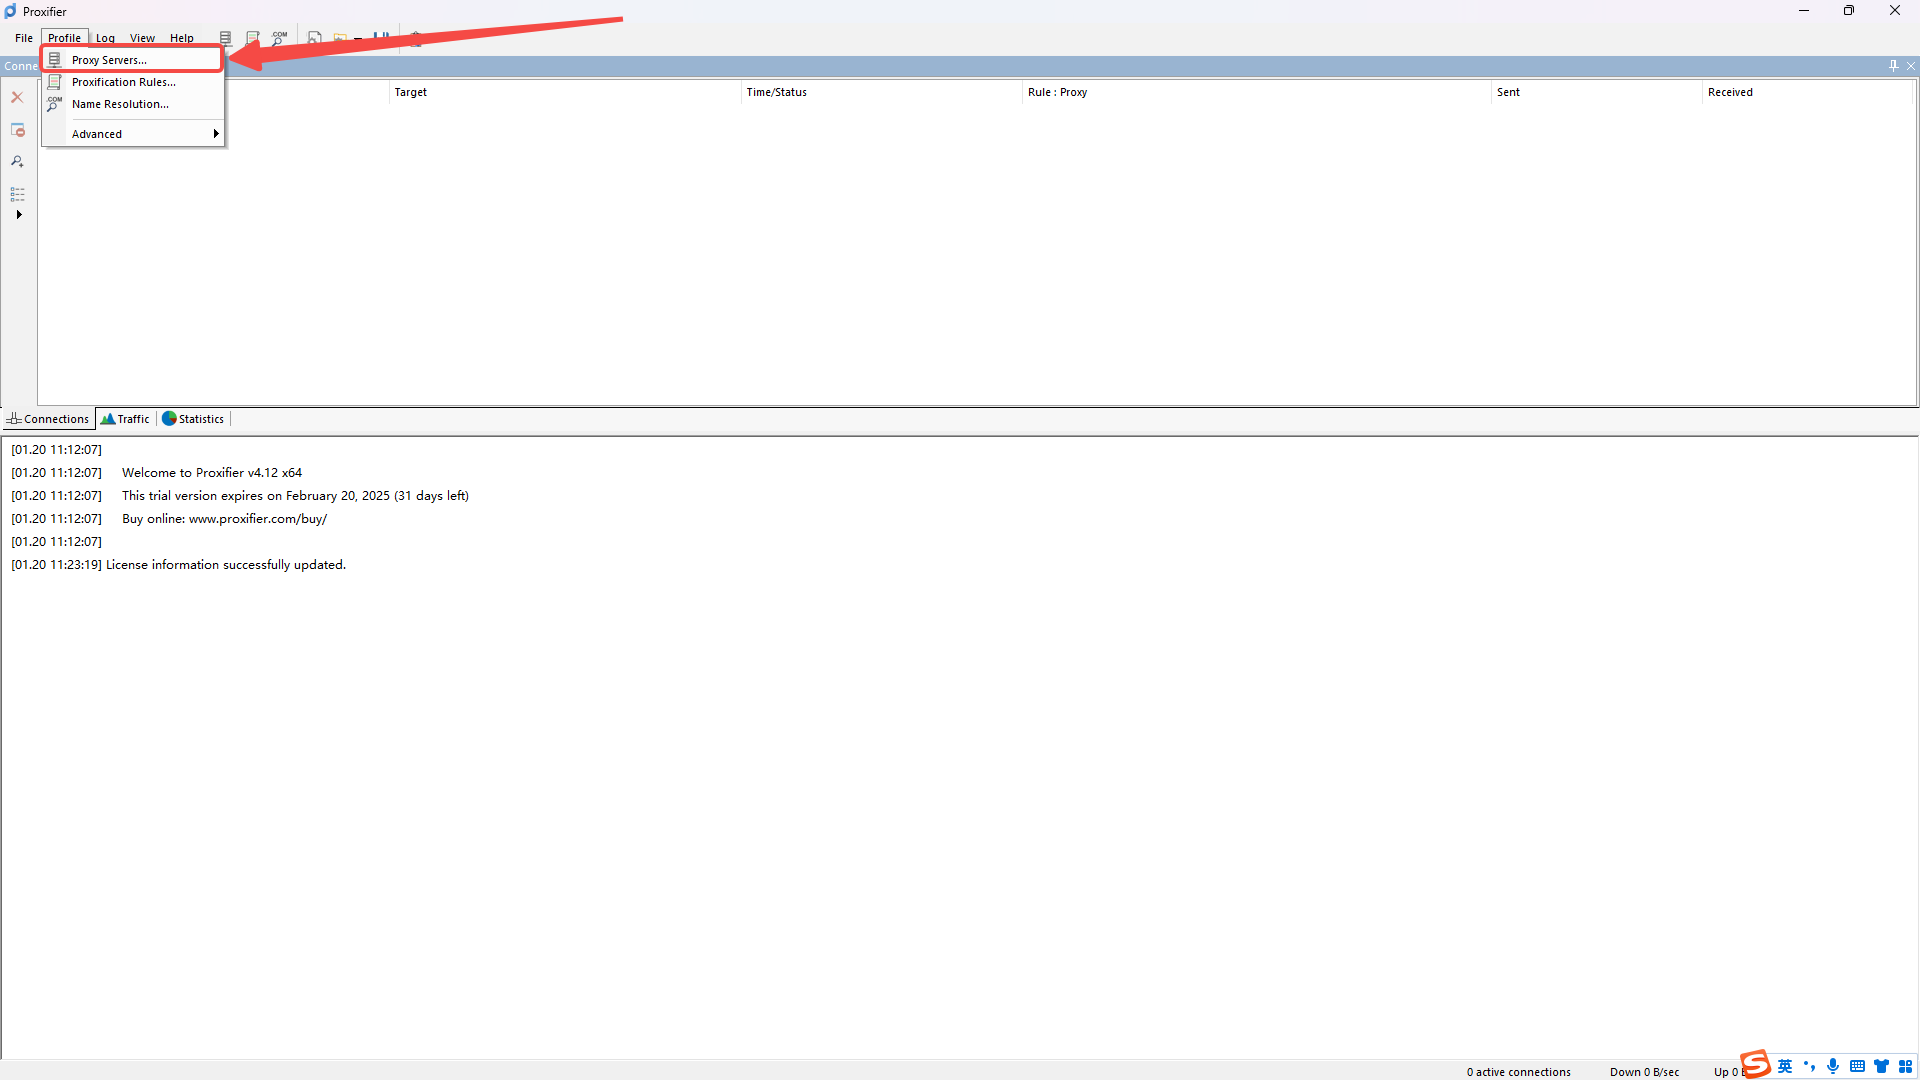1920x1080 pixels.
Task: Click 'Down 0 B/sec' status bar entry
Action: 1645,1072
